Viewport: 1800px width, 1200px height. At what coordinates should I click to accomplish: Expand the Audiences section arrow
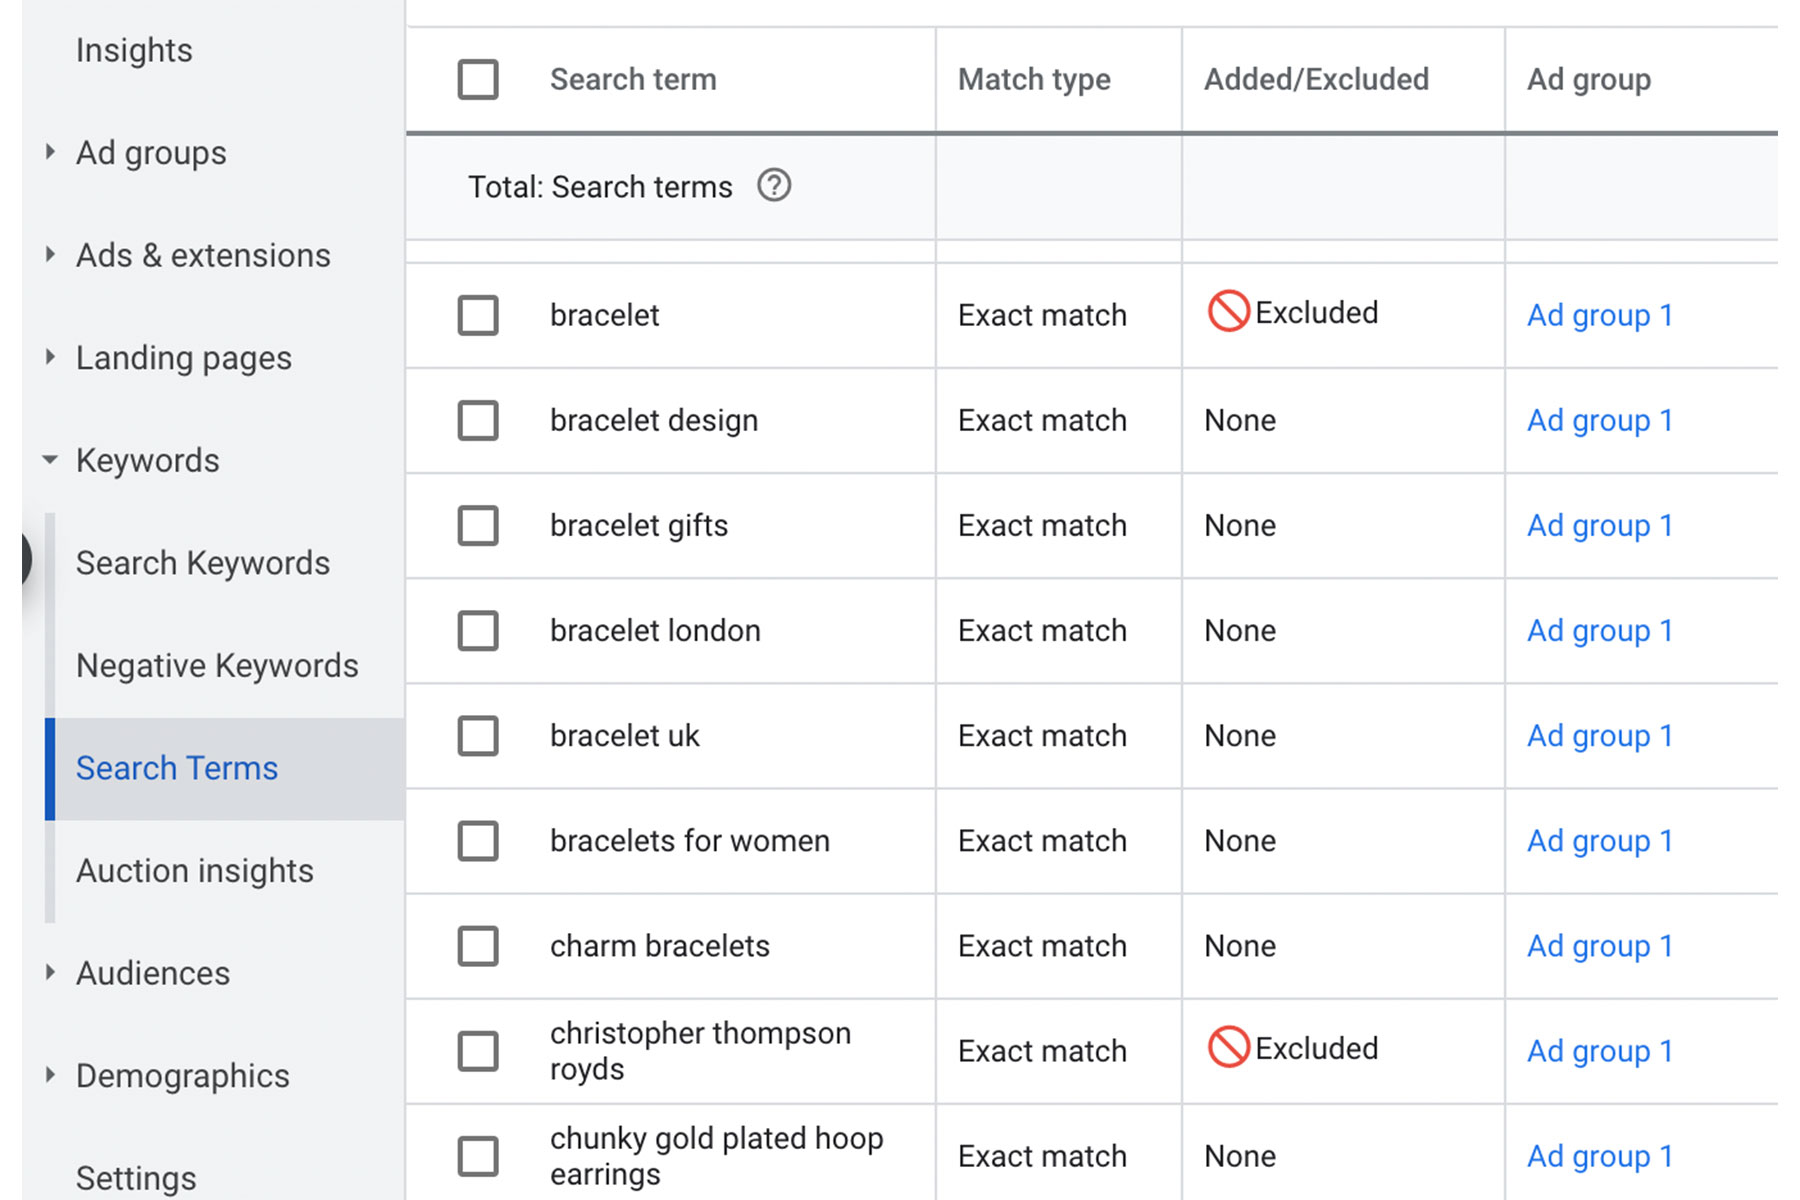50,972
